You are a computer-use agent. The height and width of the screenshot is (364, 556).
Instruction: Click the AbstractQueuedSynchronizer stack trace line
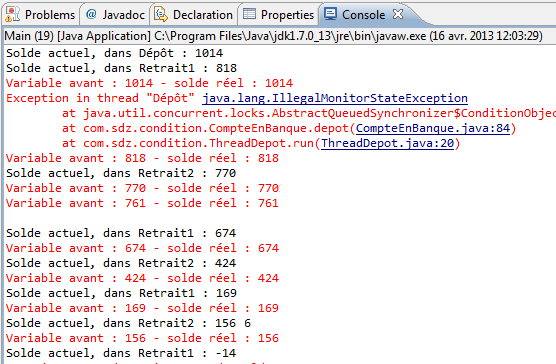[308, 113]
